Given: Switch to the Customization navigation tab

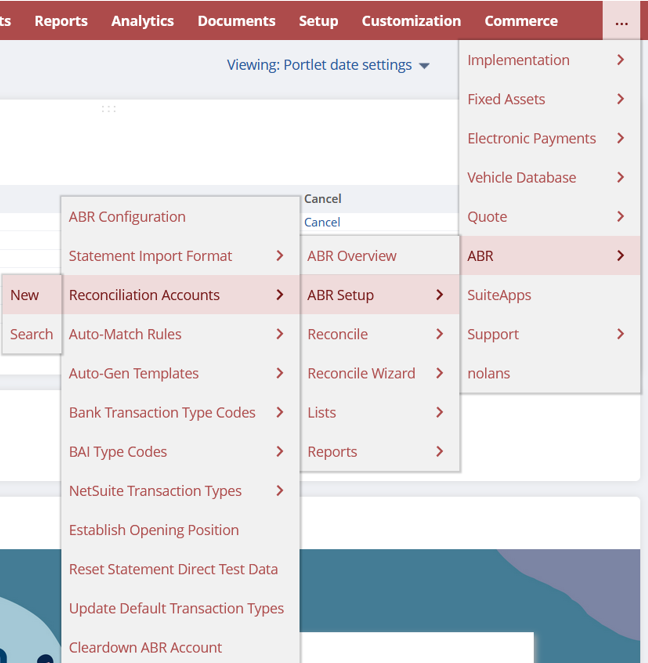Looking at the screenshot, I should coord(411,21).
